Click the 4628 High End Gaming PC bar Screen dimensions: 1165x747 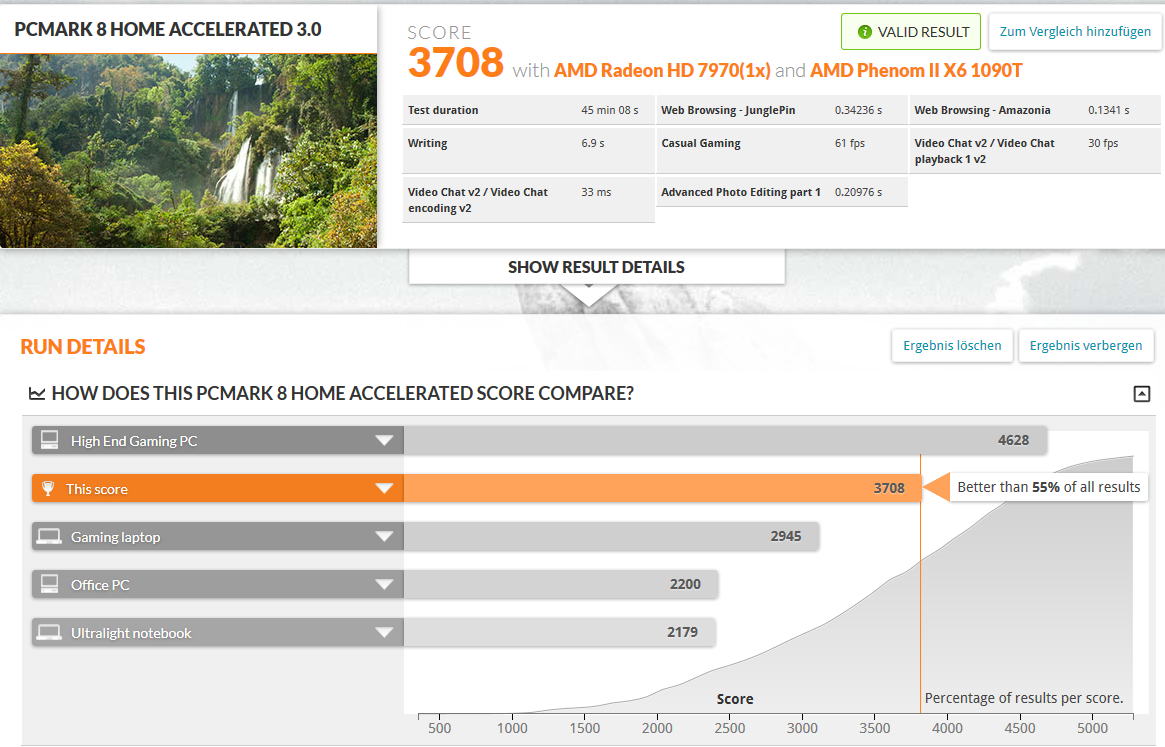725,440
